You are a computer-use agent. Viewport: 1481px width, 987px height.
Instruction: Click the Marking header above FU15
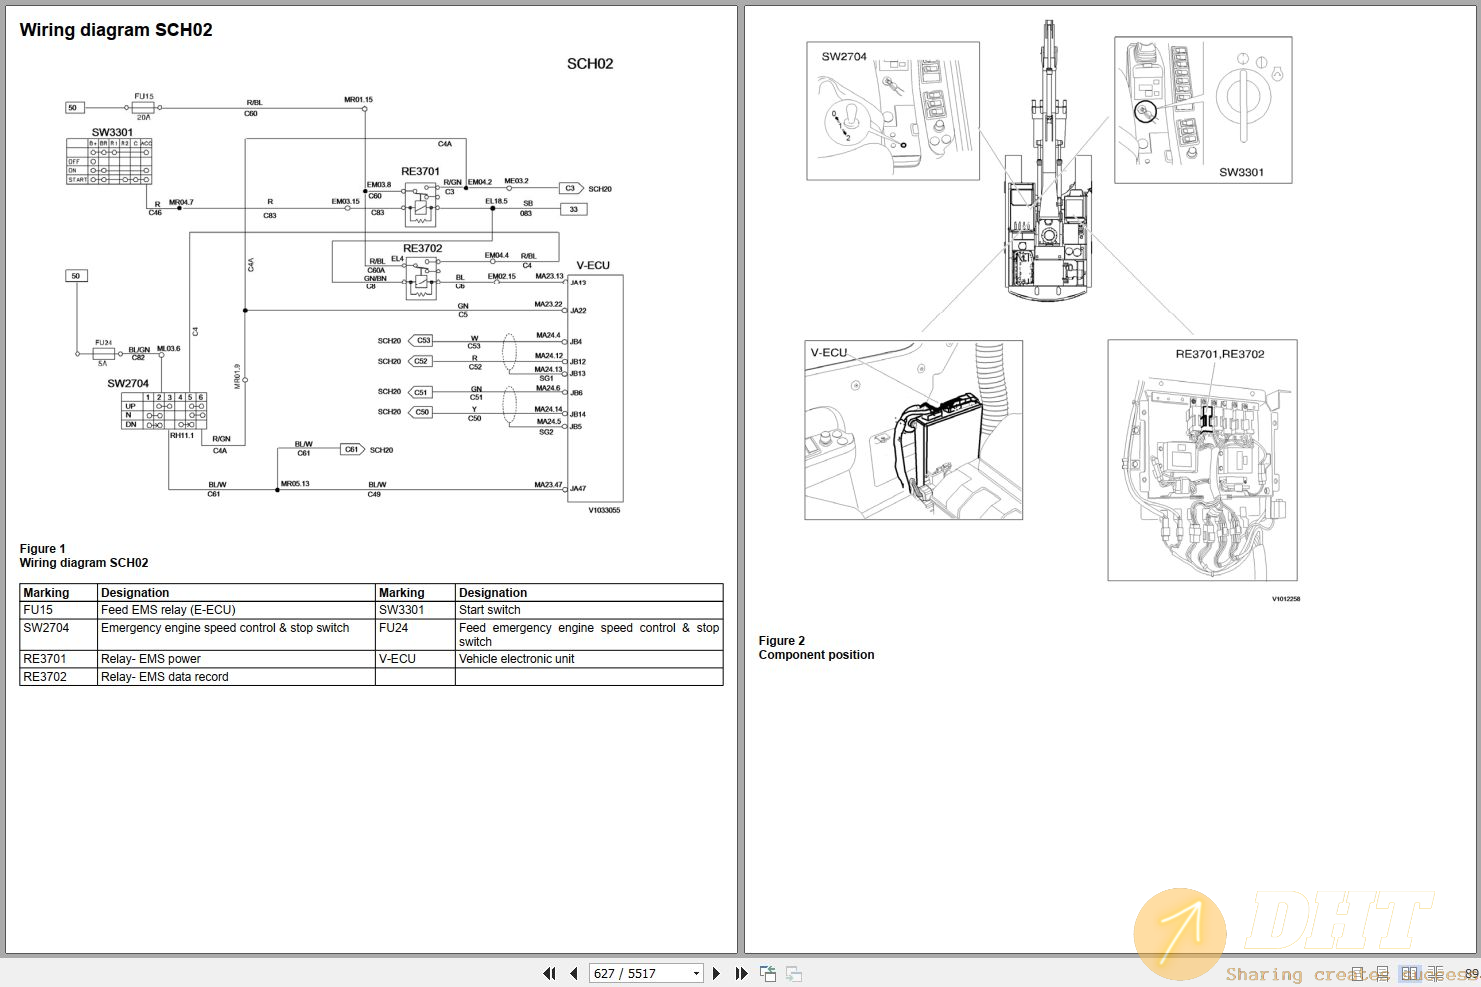click(58, 593)
